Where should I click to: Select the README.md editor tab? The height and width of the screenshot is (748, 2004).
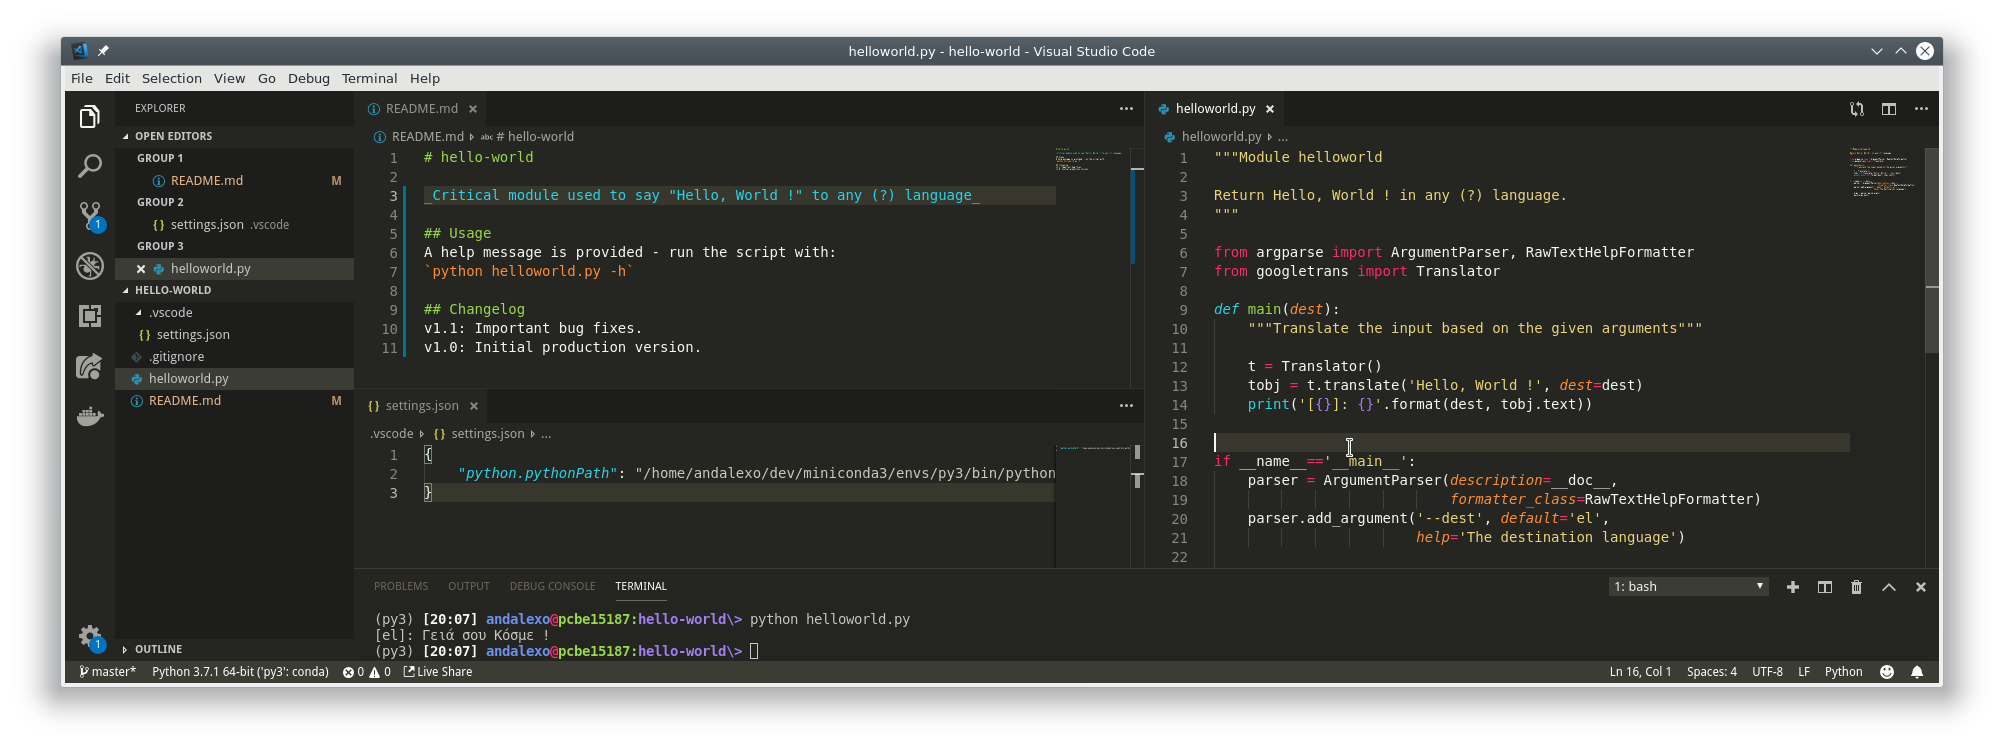(x=421, y=109)
